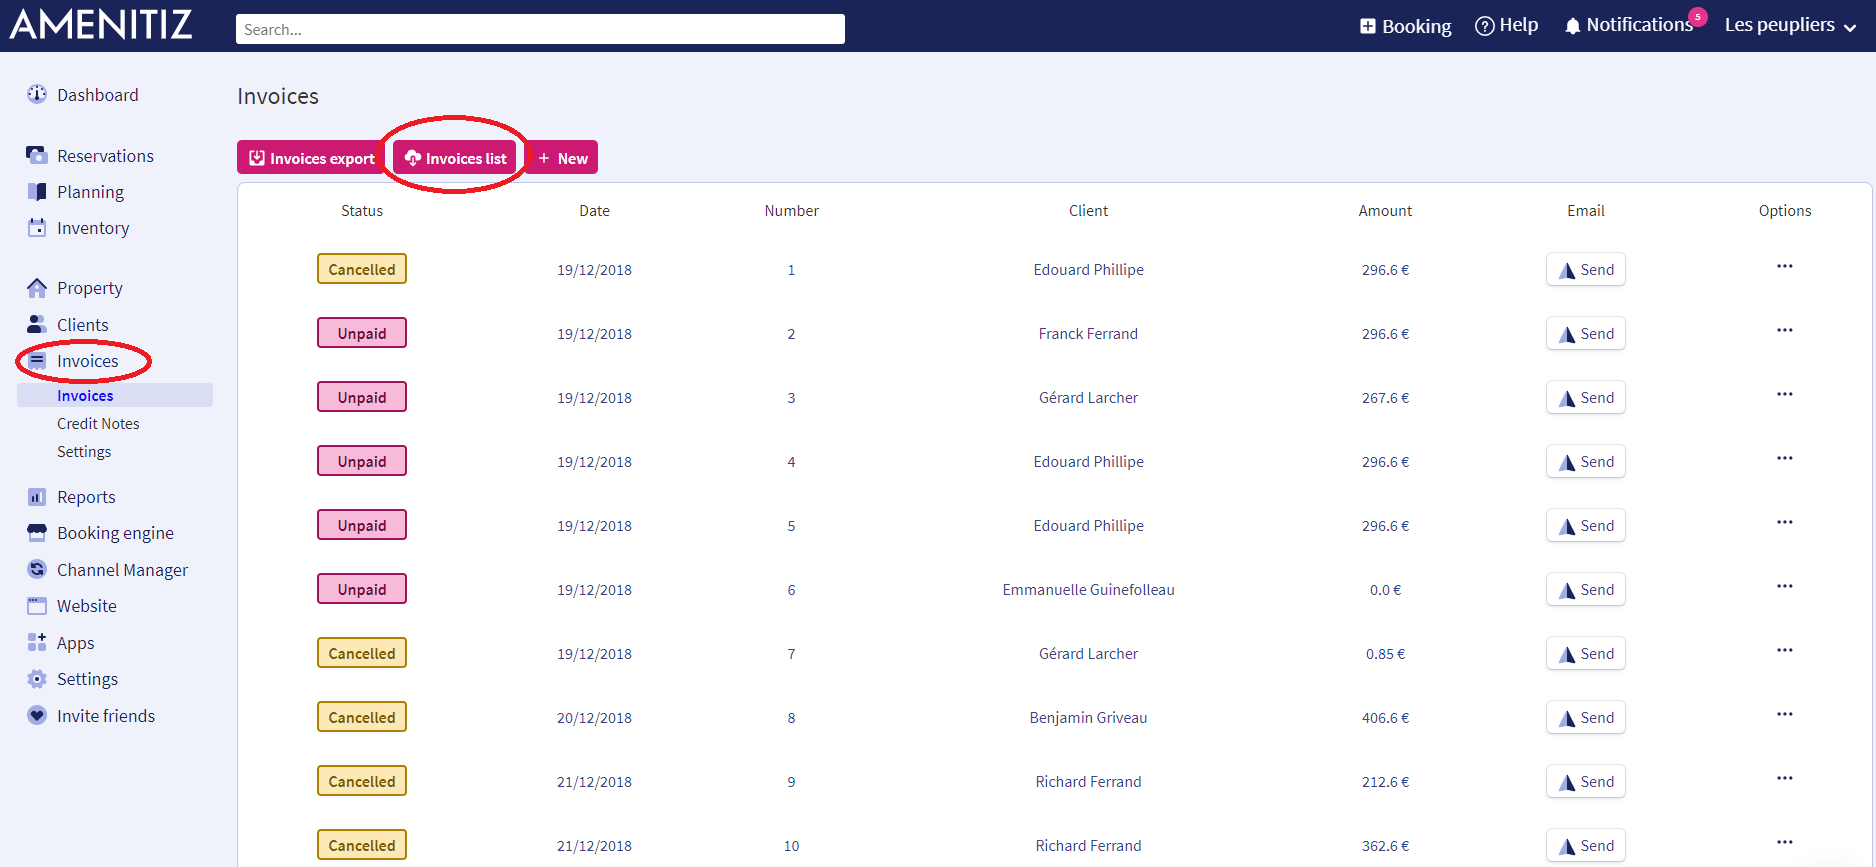This screenshot has height=867, width=1876.
Task: Click the Client column header
Action: (1088, 211)
